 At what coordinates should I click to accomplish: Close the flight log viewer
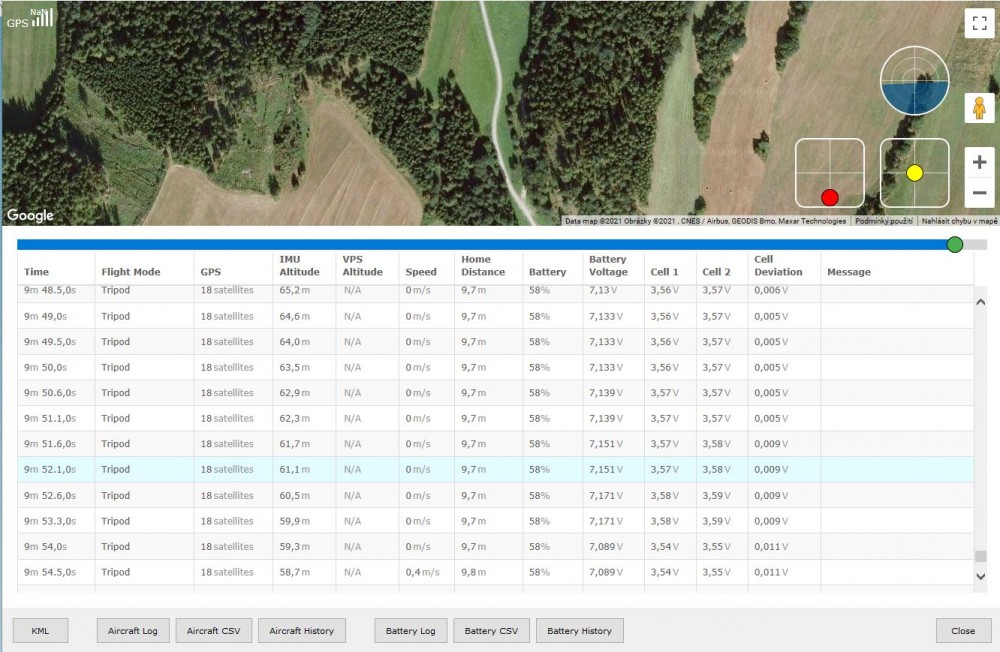[x=963, y=631]
